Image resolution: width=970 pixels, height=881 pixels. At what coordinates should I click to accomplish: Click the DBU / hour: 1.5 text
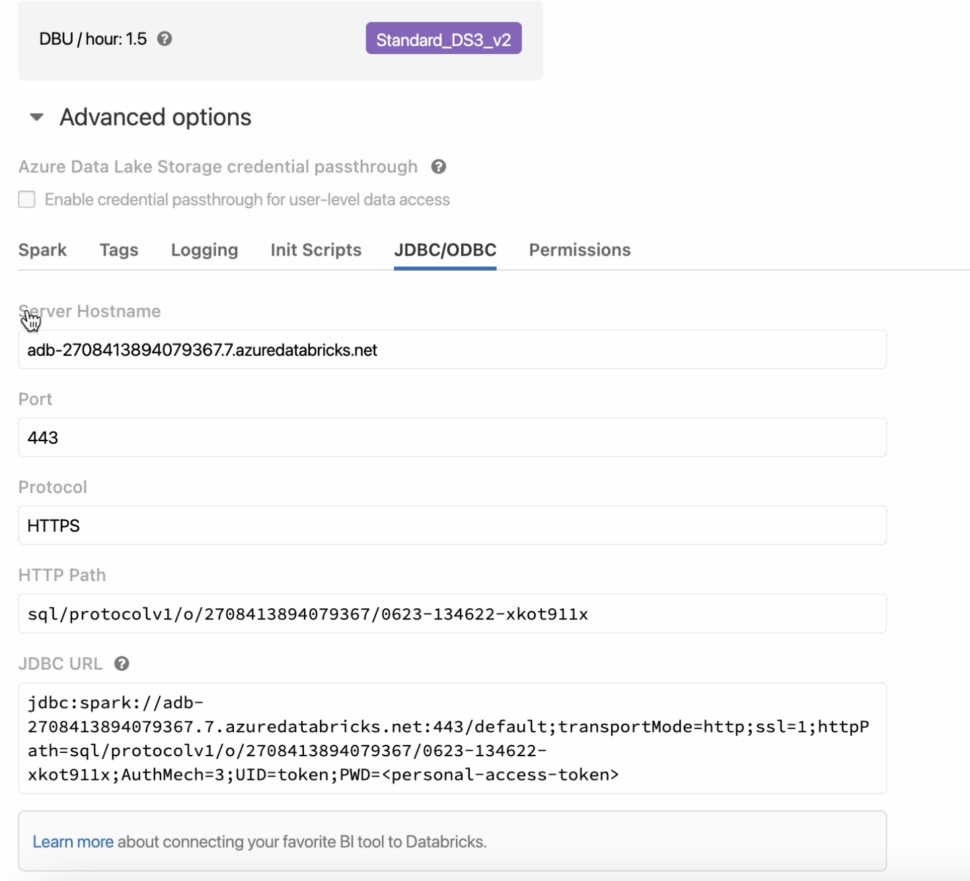tap(93, 39)
